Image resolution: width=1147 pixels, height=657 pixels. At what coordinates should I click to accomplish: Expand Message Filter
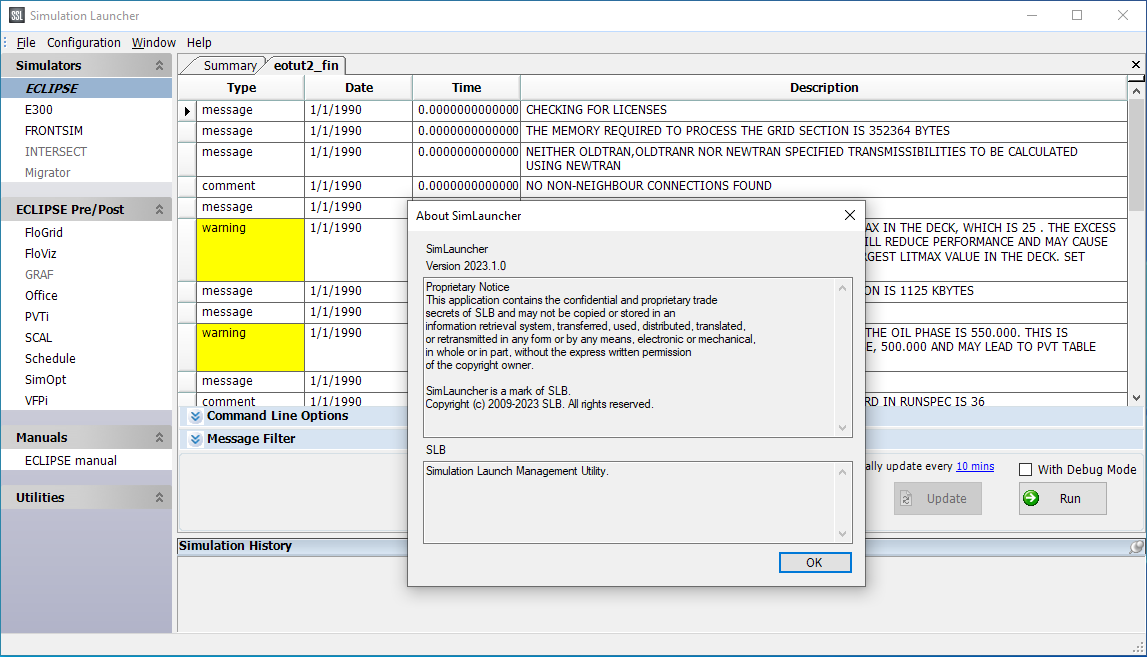(x=195, y=439)
